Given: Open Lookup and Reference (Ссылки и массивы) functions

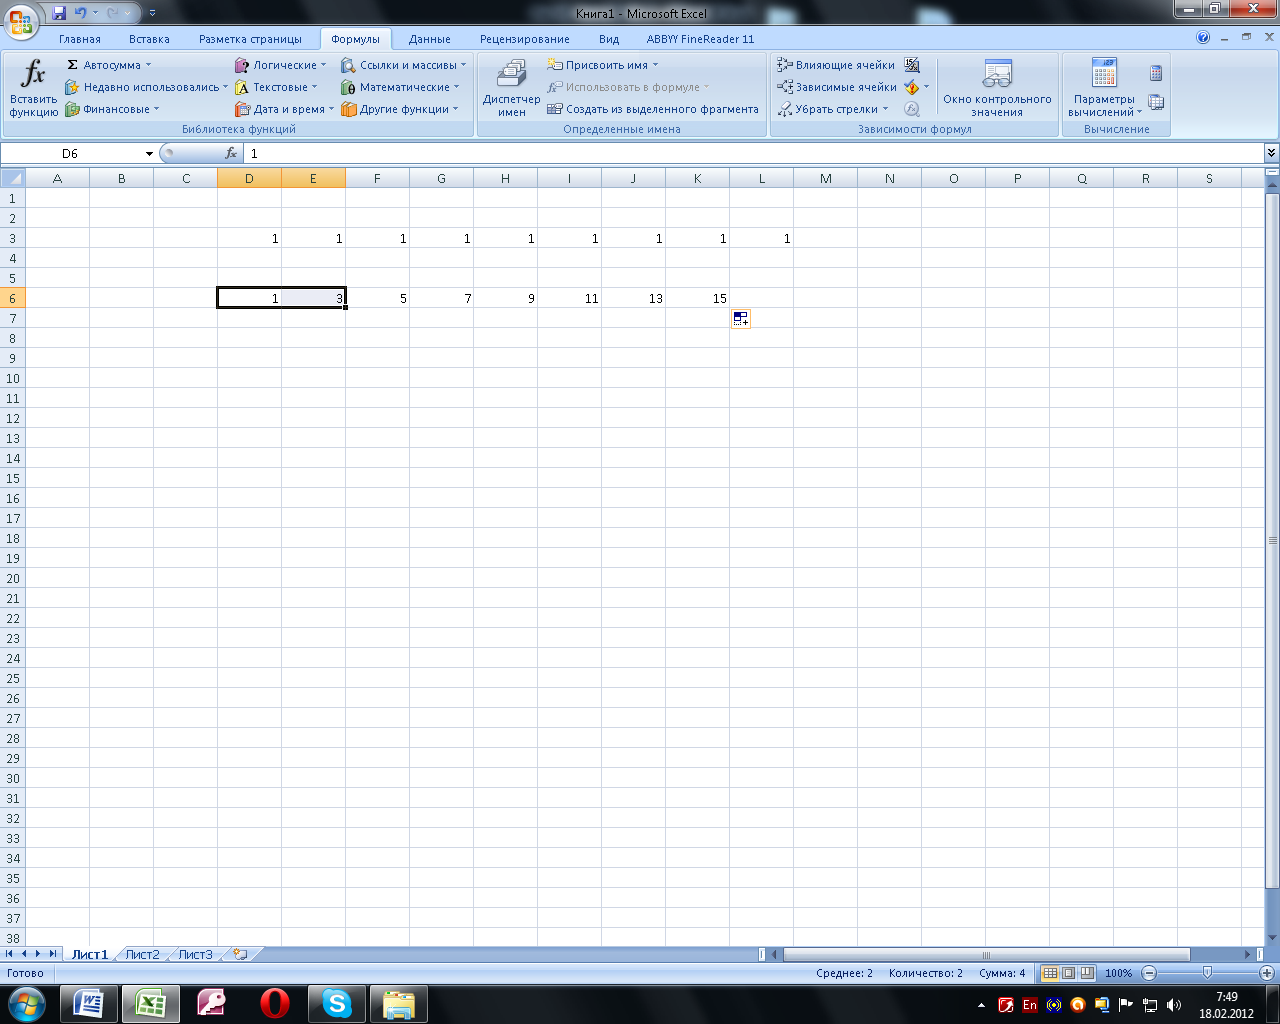Looking at the screenshot, I should (403, 65).
